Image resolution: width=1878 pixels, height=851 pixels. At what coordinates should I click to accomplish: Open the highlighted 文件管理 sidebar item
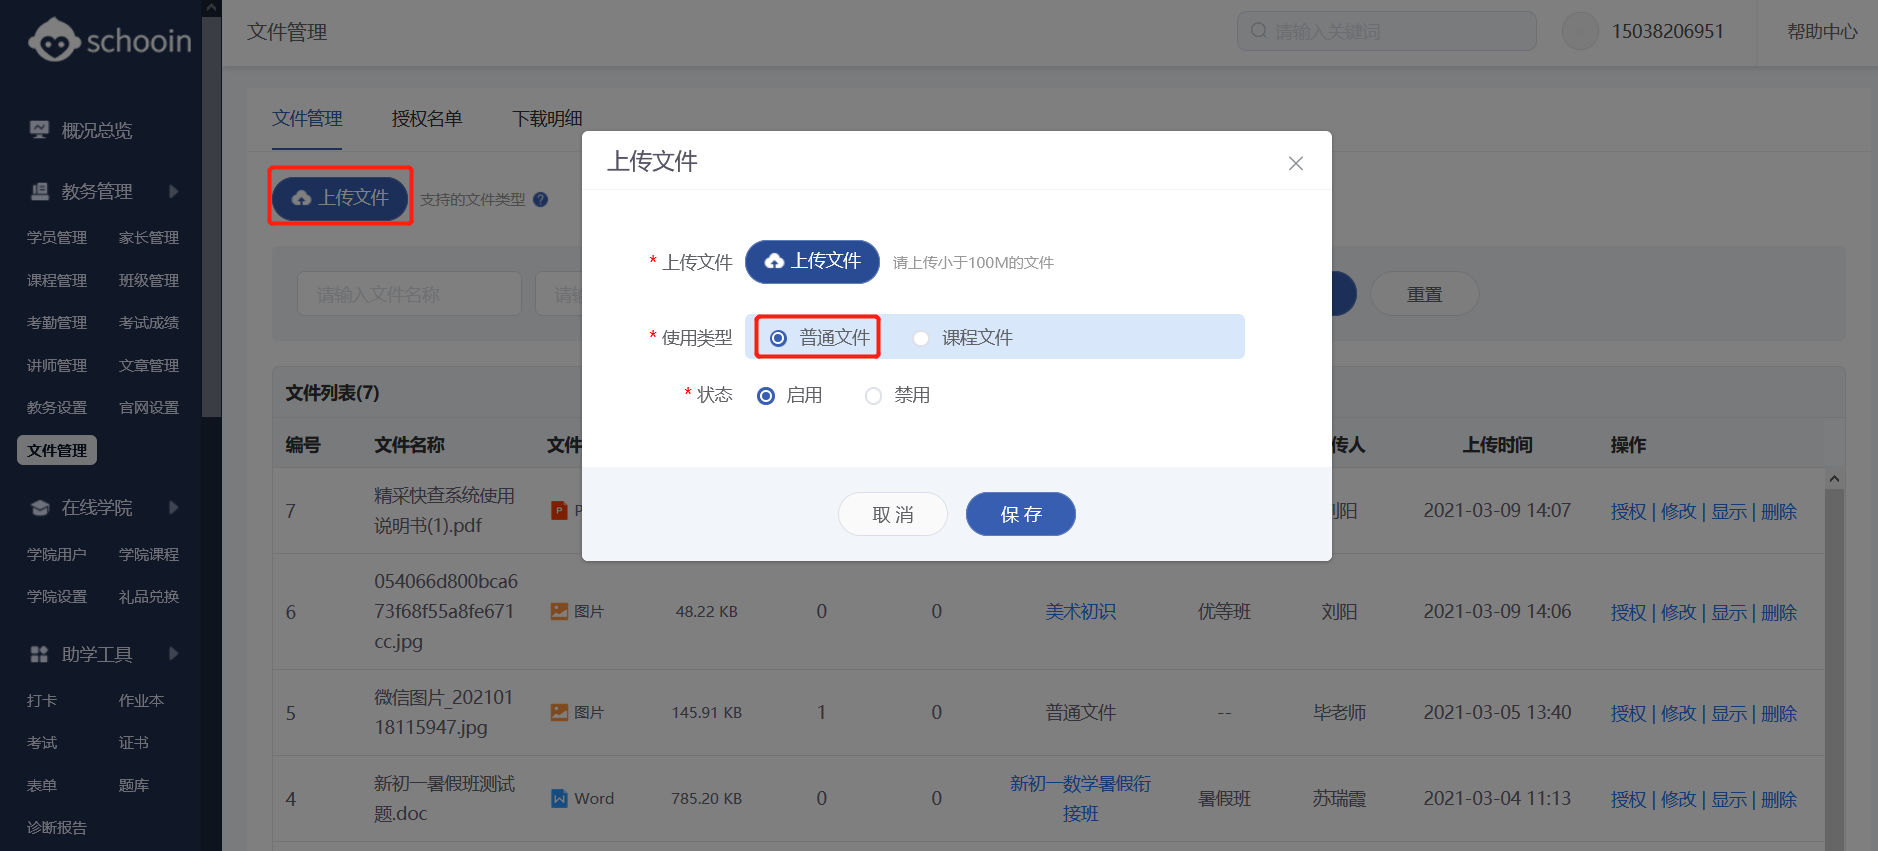57,450
